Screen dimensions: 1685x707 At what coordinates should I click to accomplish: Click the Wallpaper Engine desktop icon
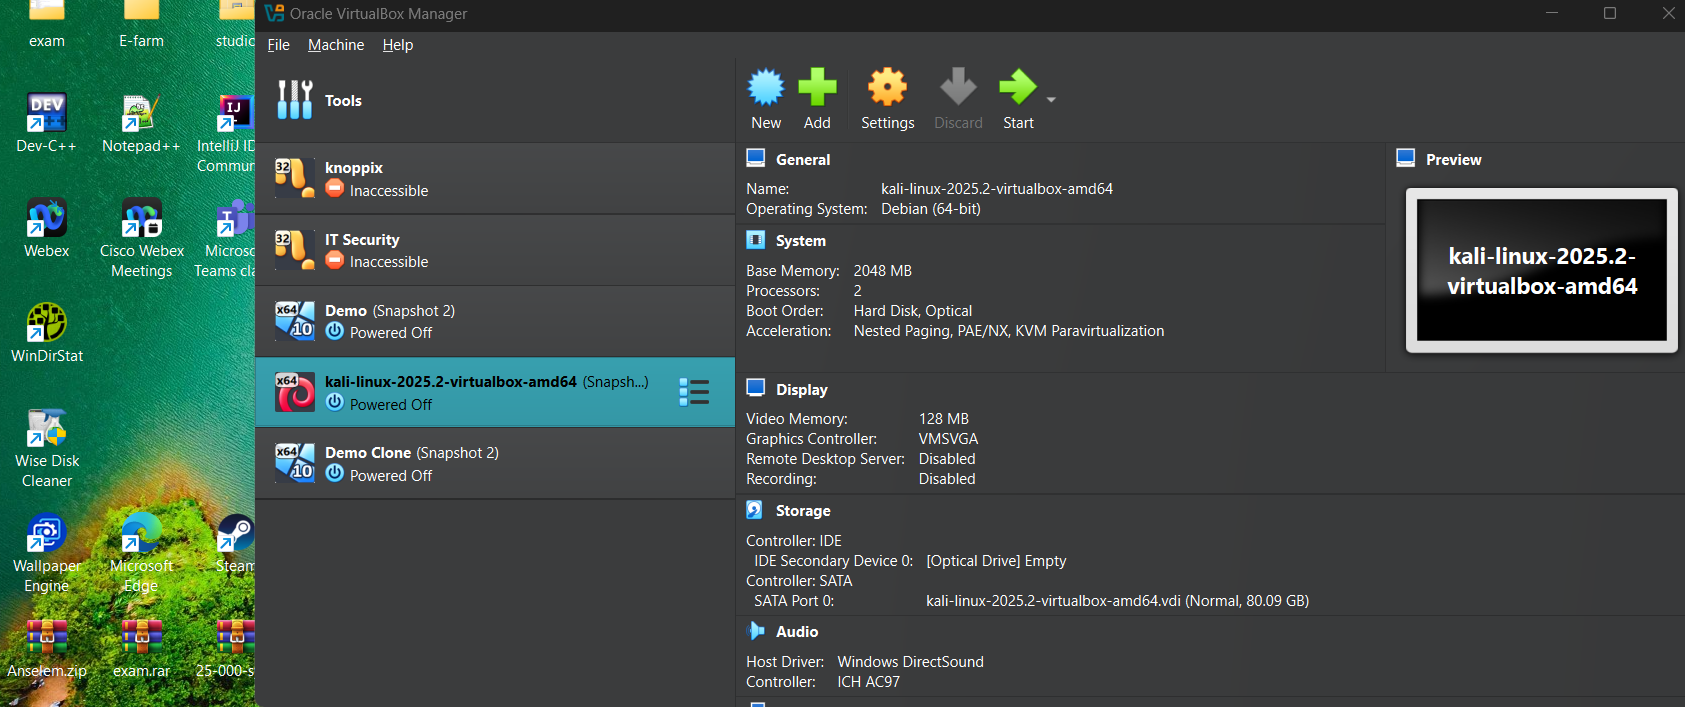pyautogui.click(x=46, y=553)
